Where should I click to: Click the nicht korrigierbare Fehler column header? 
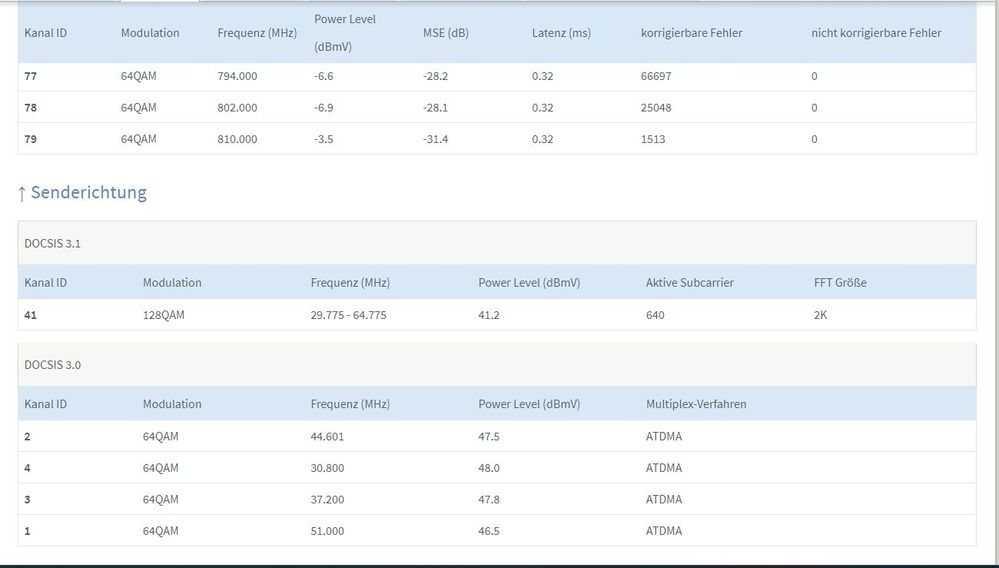point(876,33)
